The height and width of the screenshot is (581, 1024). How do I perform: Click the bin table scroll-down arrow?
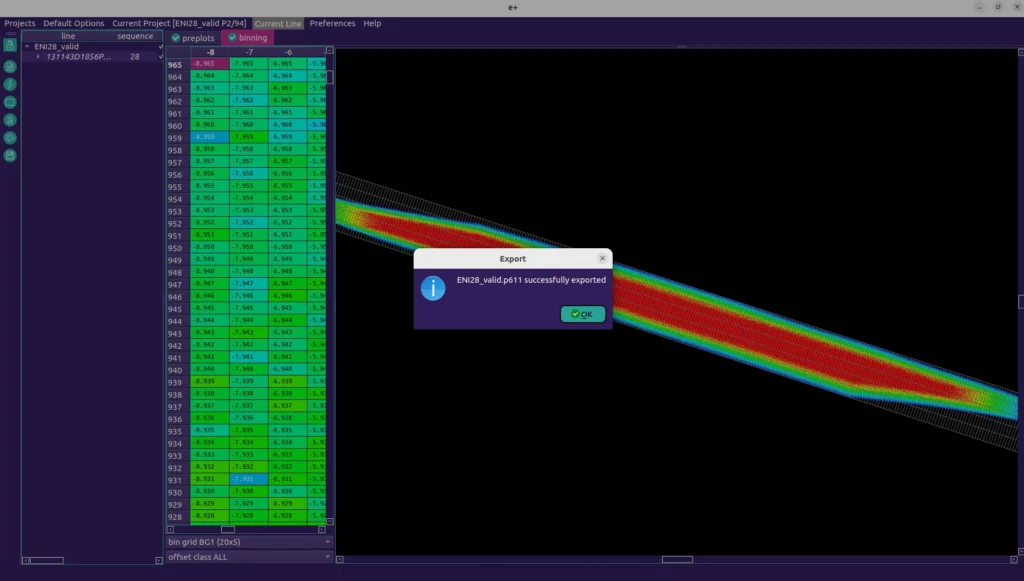329,522
